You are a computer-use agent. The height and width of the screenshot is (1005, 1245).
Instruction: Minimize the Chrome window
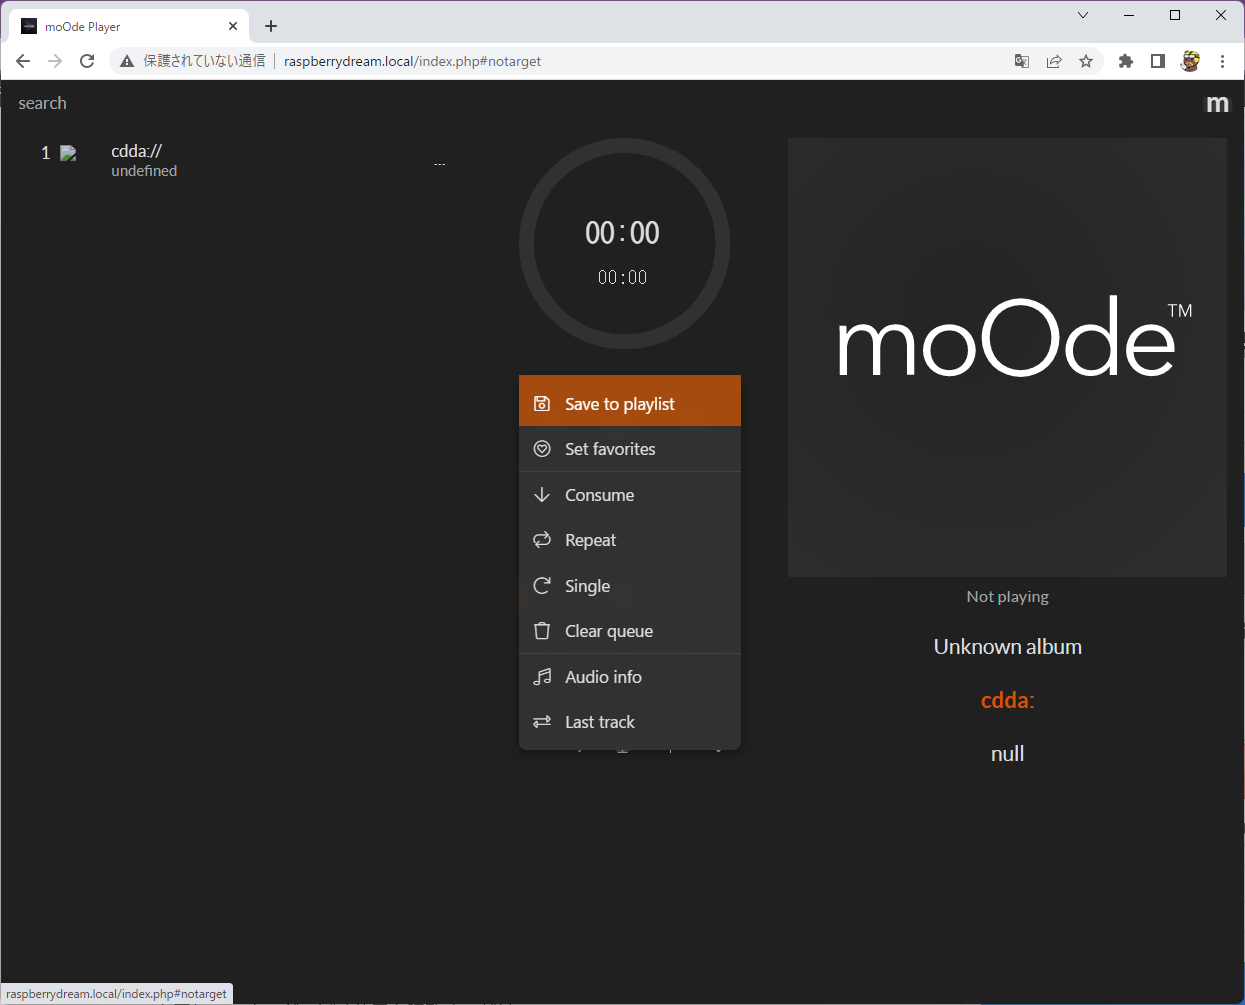pos(1129,15)
